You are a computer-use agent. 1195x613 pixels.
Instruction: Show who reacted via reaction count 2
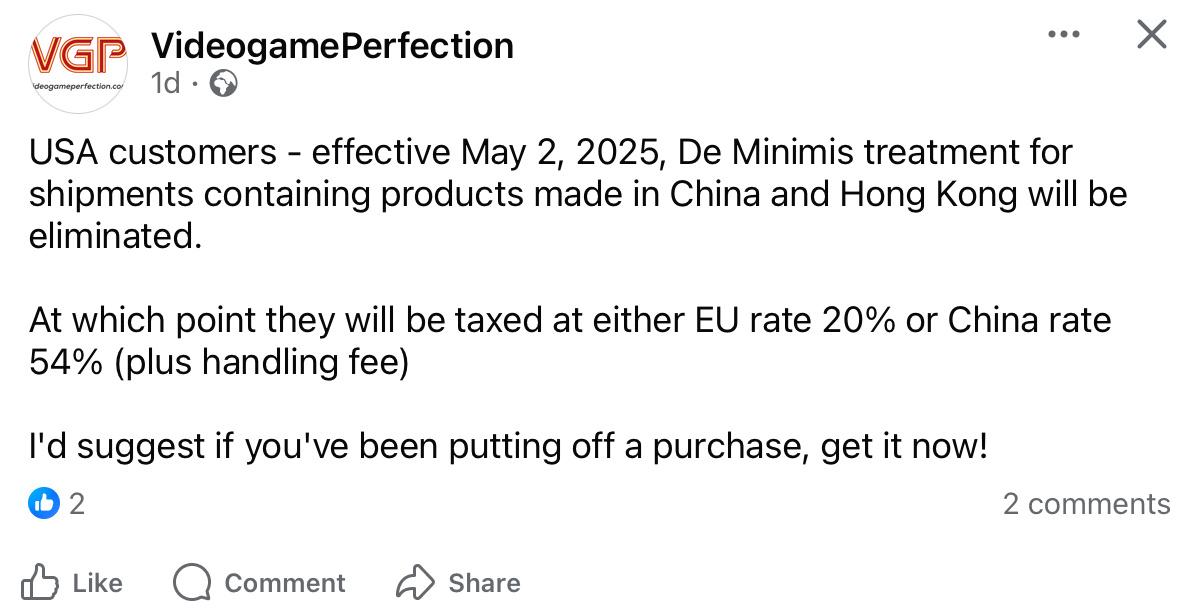(77, 504)
